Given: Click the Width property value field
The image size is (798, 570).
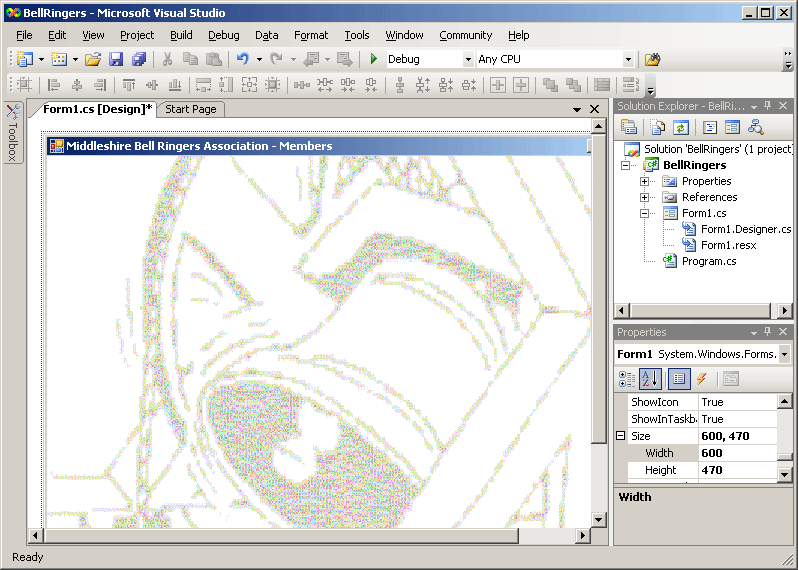Looking at the screenshot, I should point(737,453).
